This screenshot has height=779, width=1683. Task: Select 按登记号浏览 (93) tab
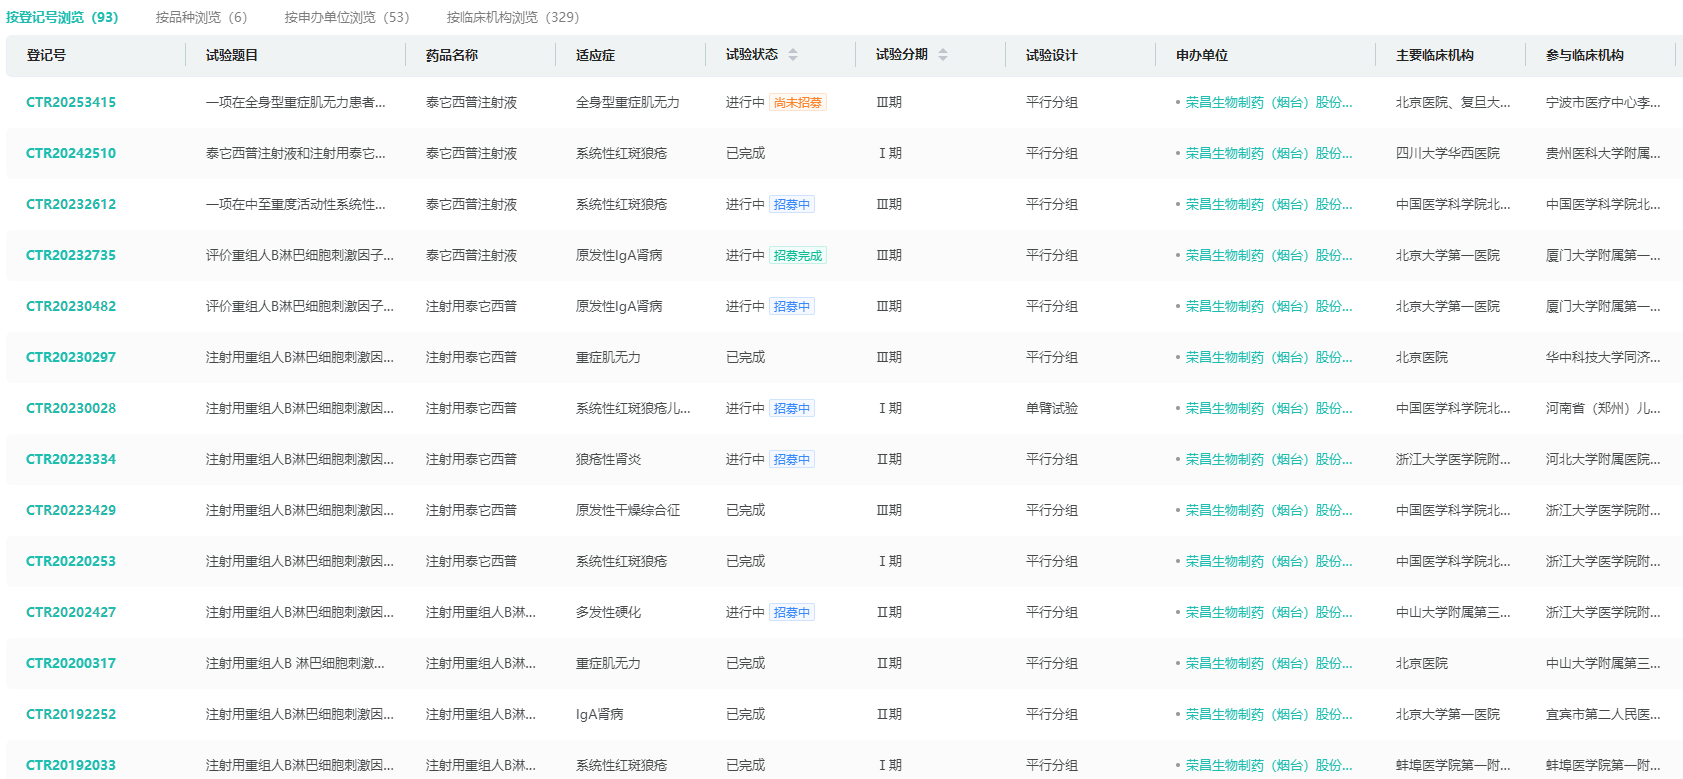pyautogui.click(x=62, y=17)
